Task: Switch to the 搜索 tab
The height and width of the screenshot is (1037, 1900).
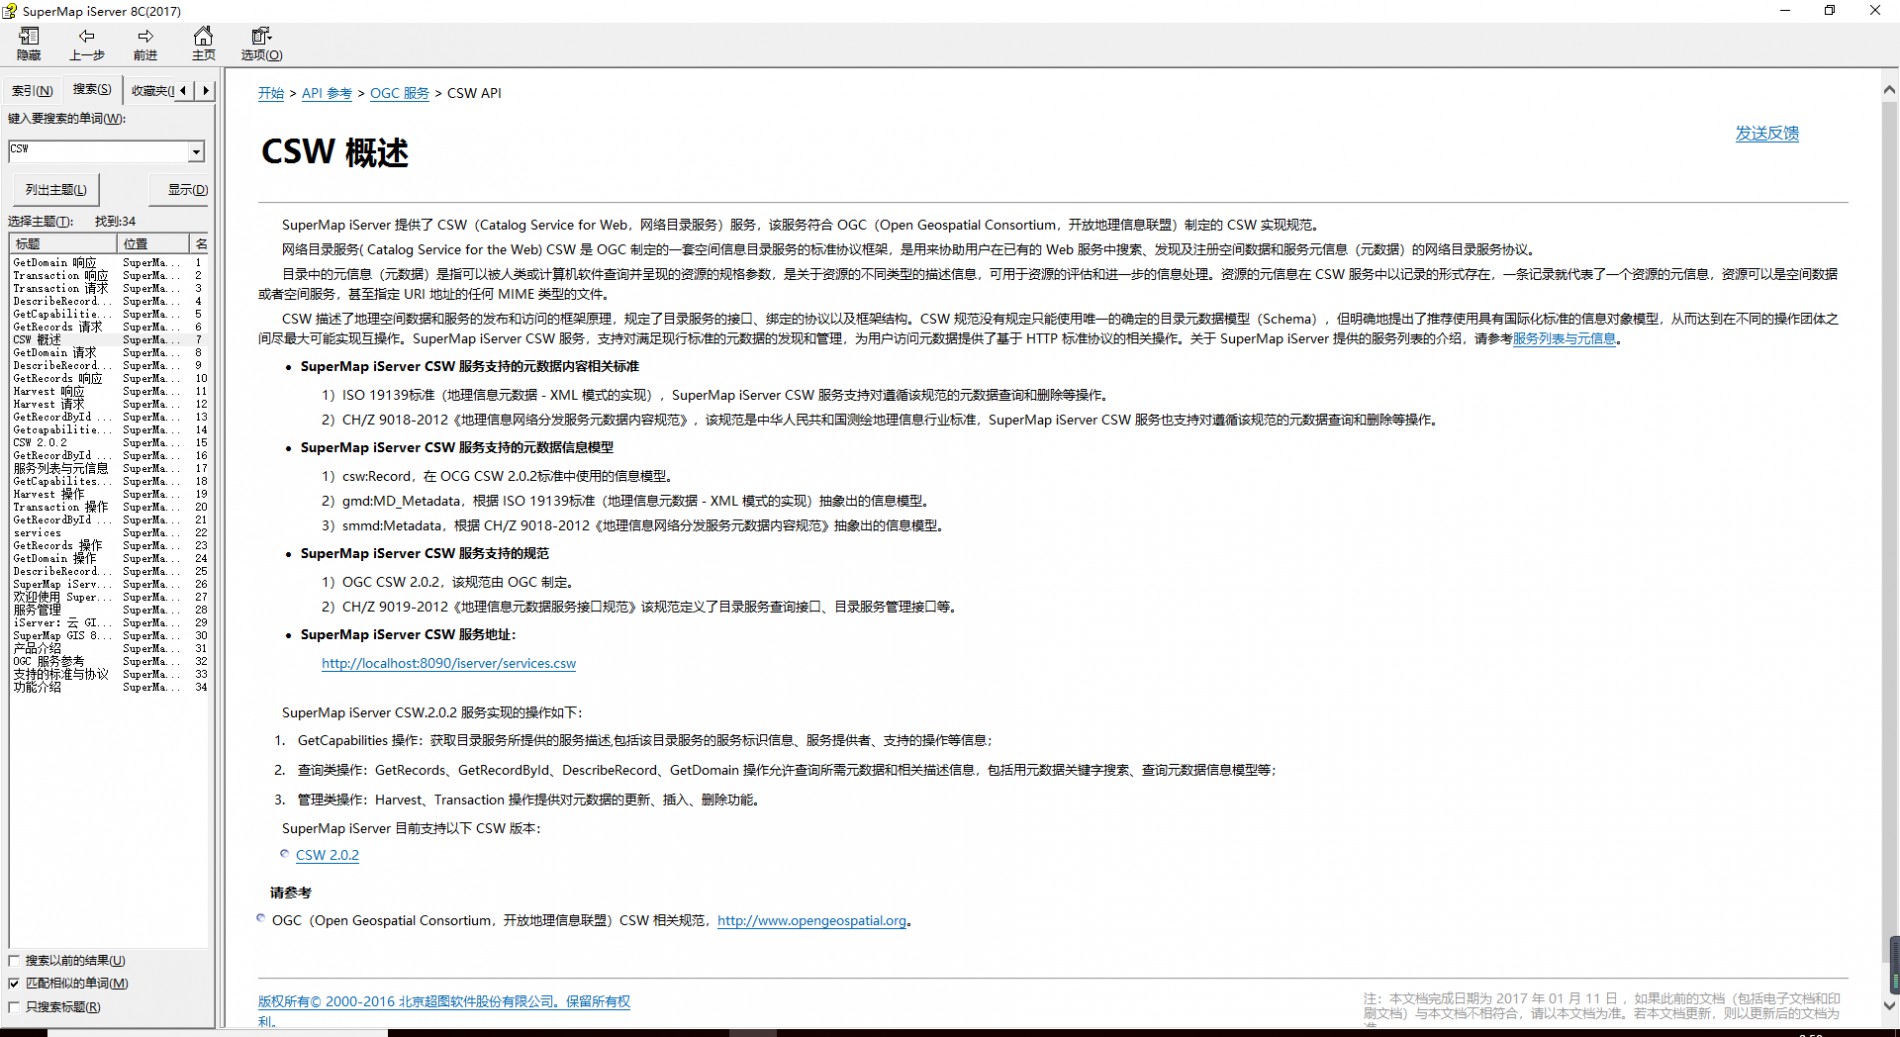Action: [x=92, y=89]
